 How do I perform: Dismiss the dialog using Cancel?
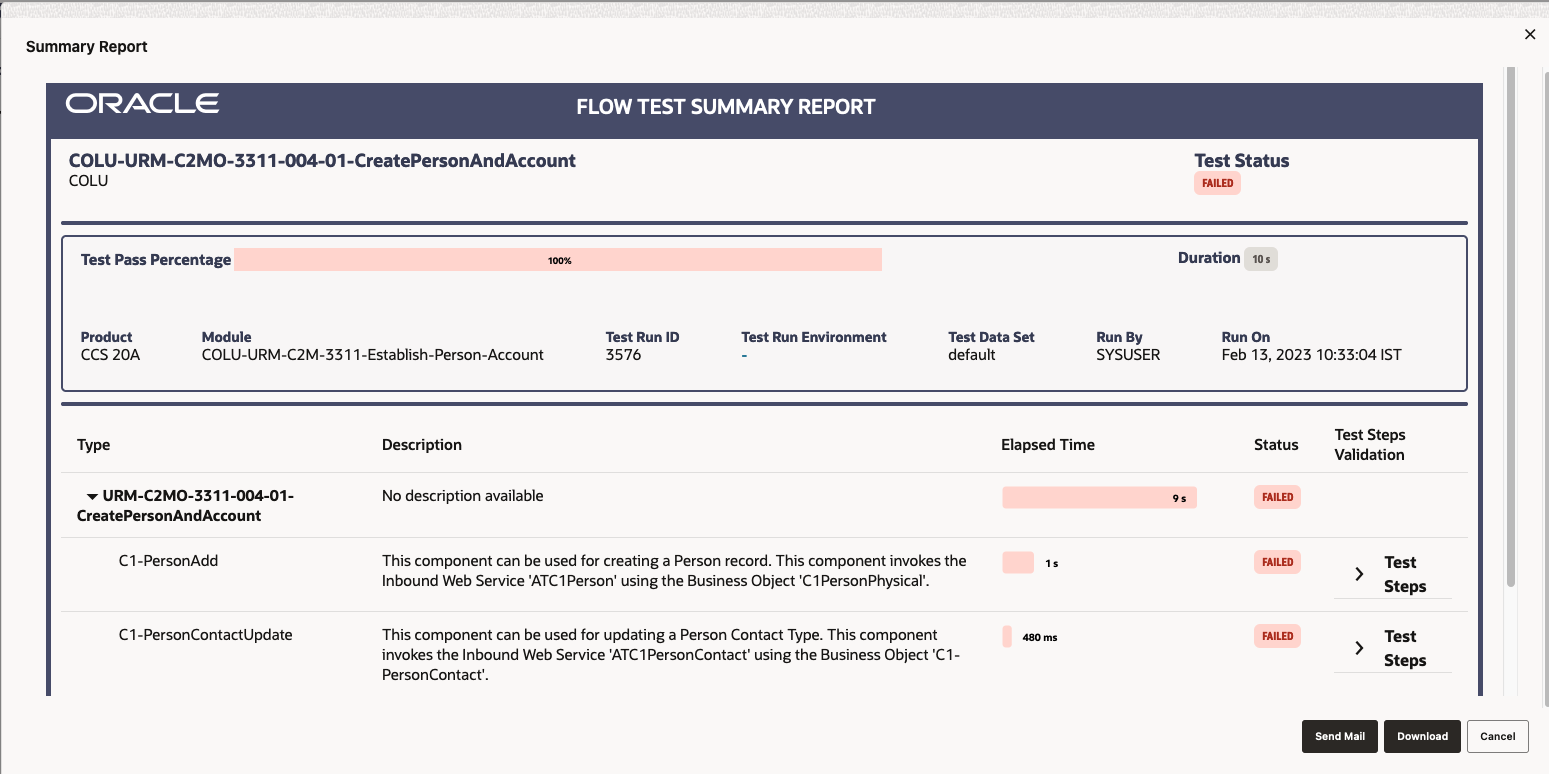click(1497, 736)
